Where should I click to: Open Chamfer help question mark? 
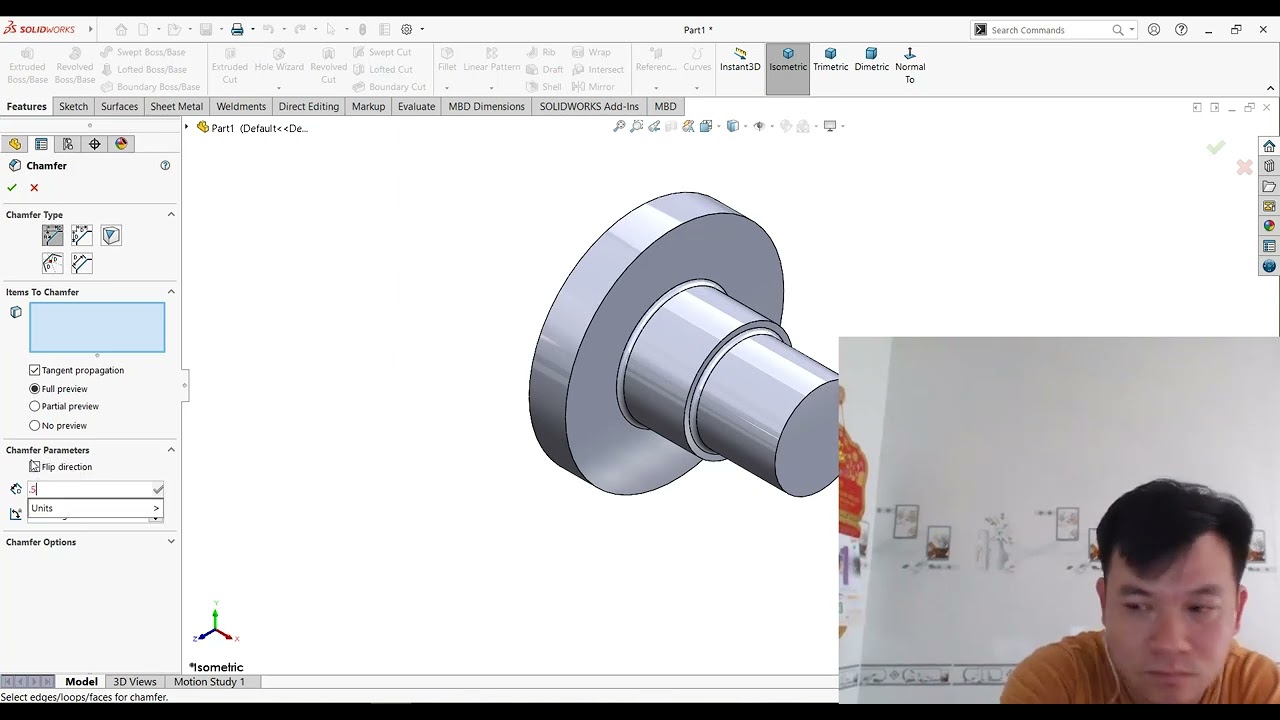pos(165,166)
